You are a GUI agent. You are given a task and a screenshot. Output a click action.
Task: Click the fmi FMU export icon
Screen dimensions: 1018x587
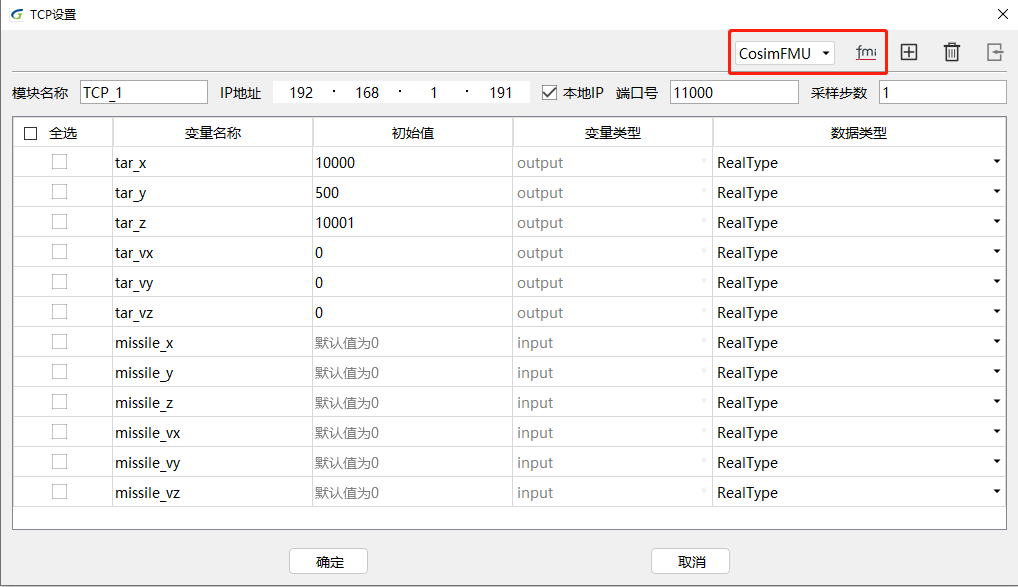click(x=866, y=52)
